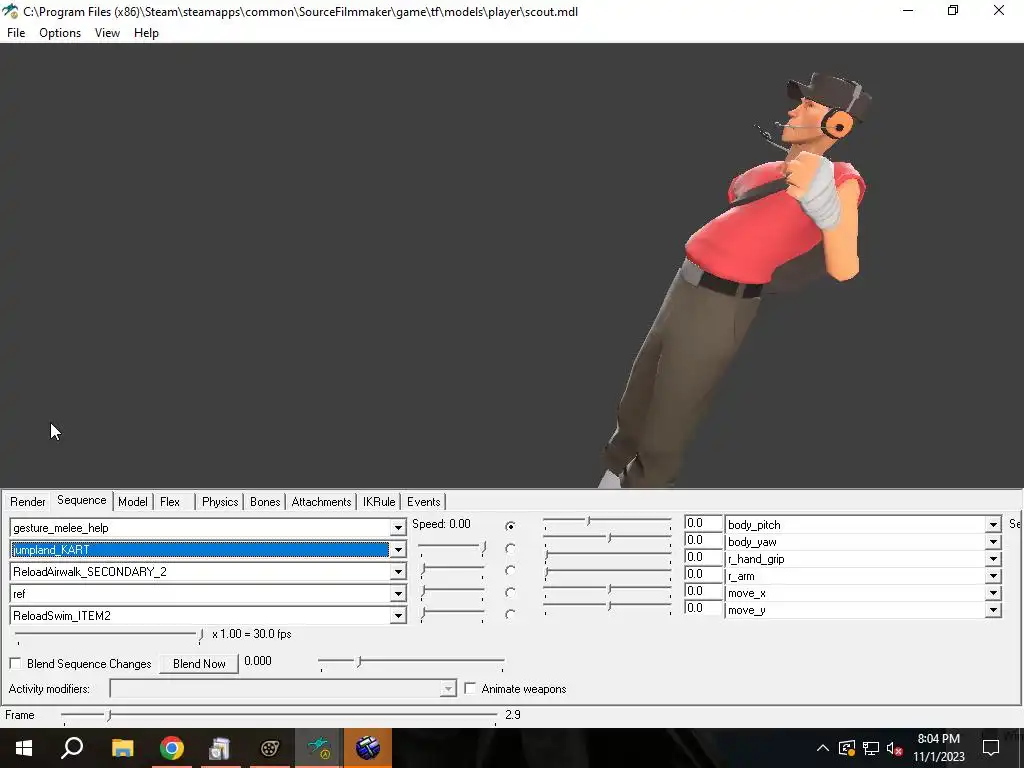This screenshot has width=1024, height=768.
Task: Click the body_pitch value field
Action: (703, 523)
